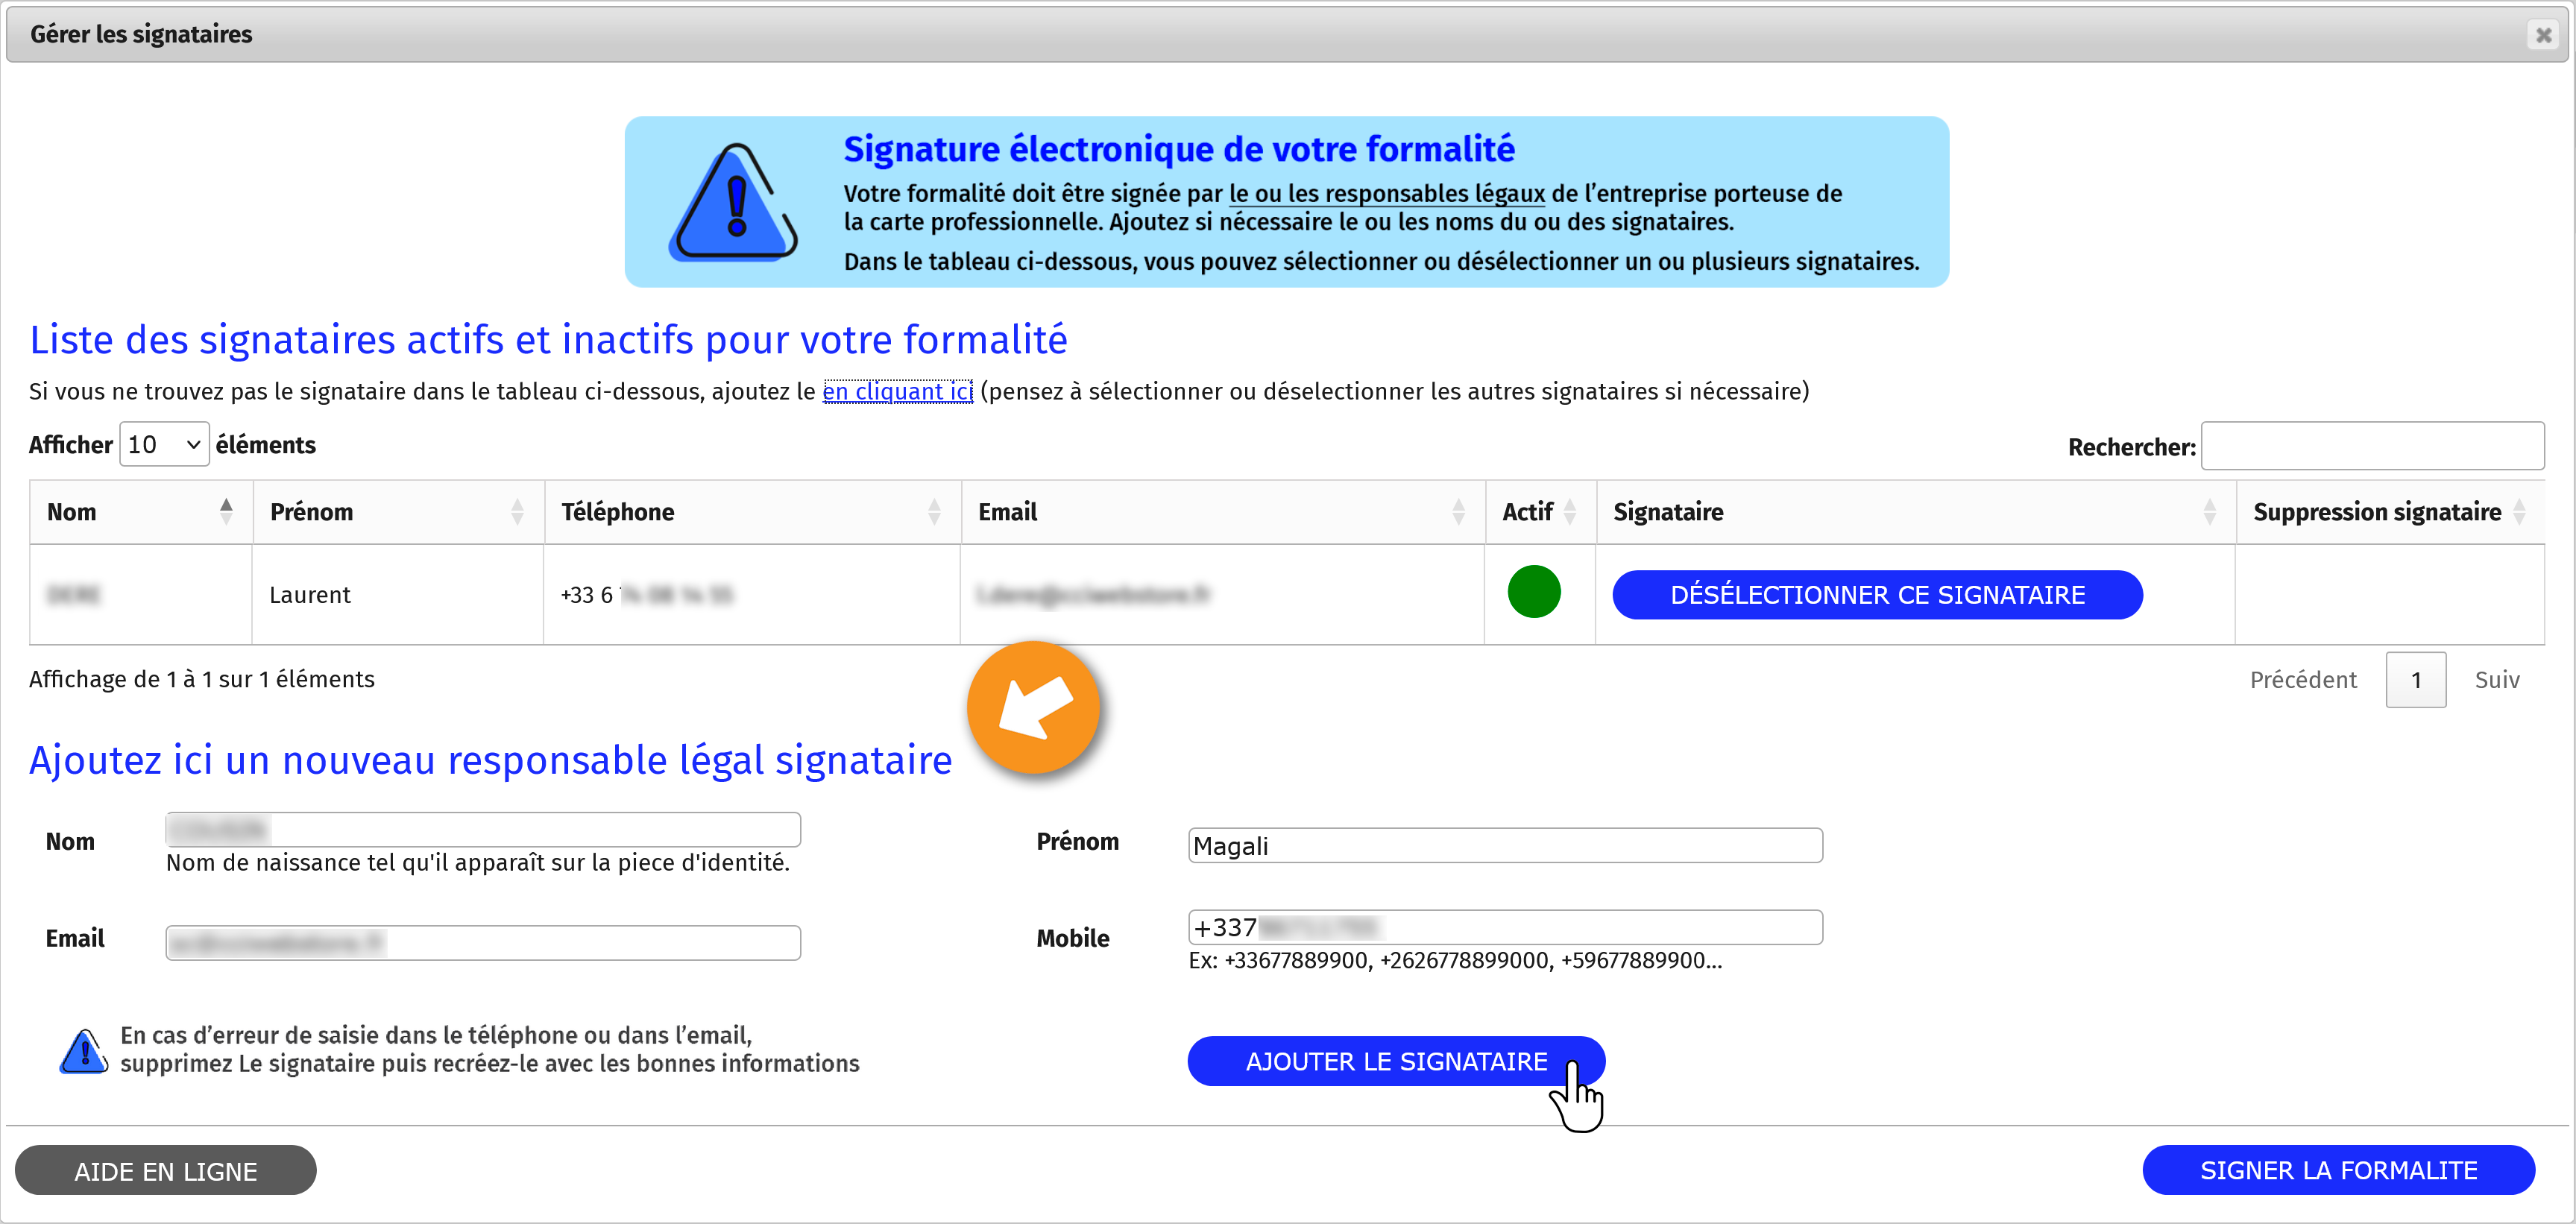Click the green Actif status indicator
Viewport: 2576px width, 1224px height.
[1533, 592]
